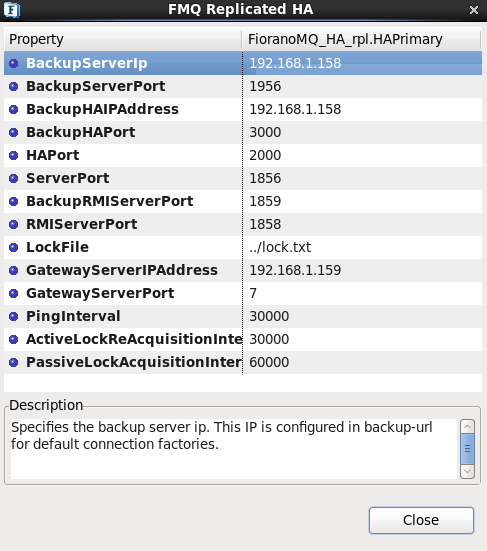Click the bullet icon beside BackupServerPort
The width and height of the screenshot is (487, 551).
pos(14,86)
